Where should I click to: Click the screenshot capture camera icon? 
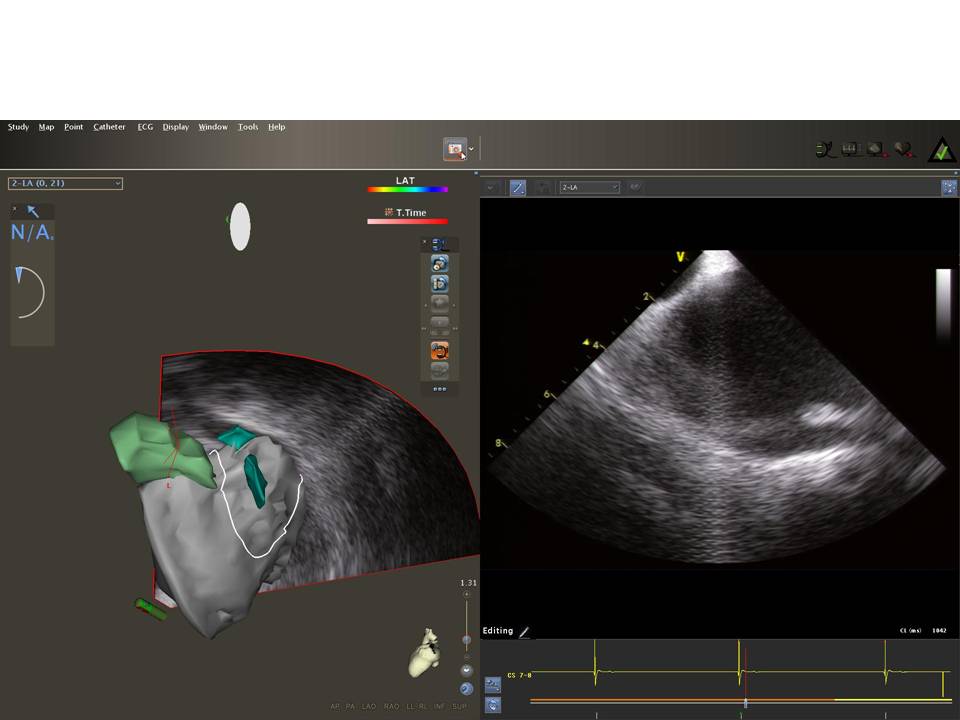point(455,149)
